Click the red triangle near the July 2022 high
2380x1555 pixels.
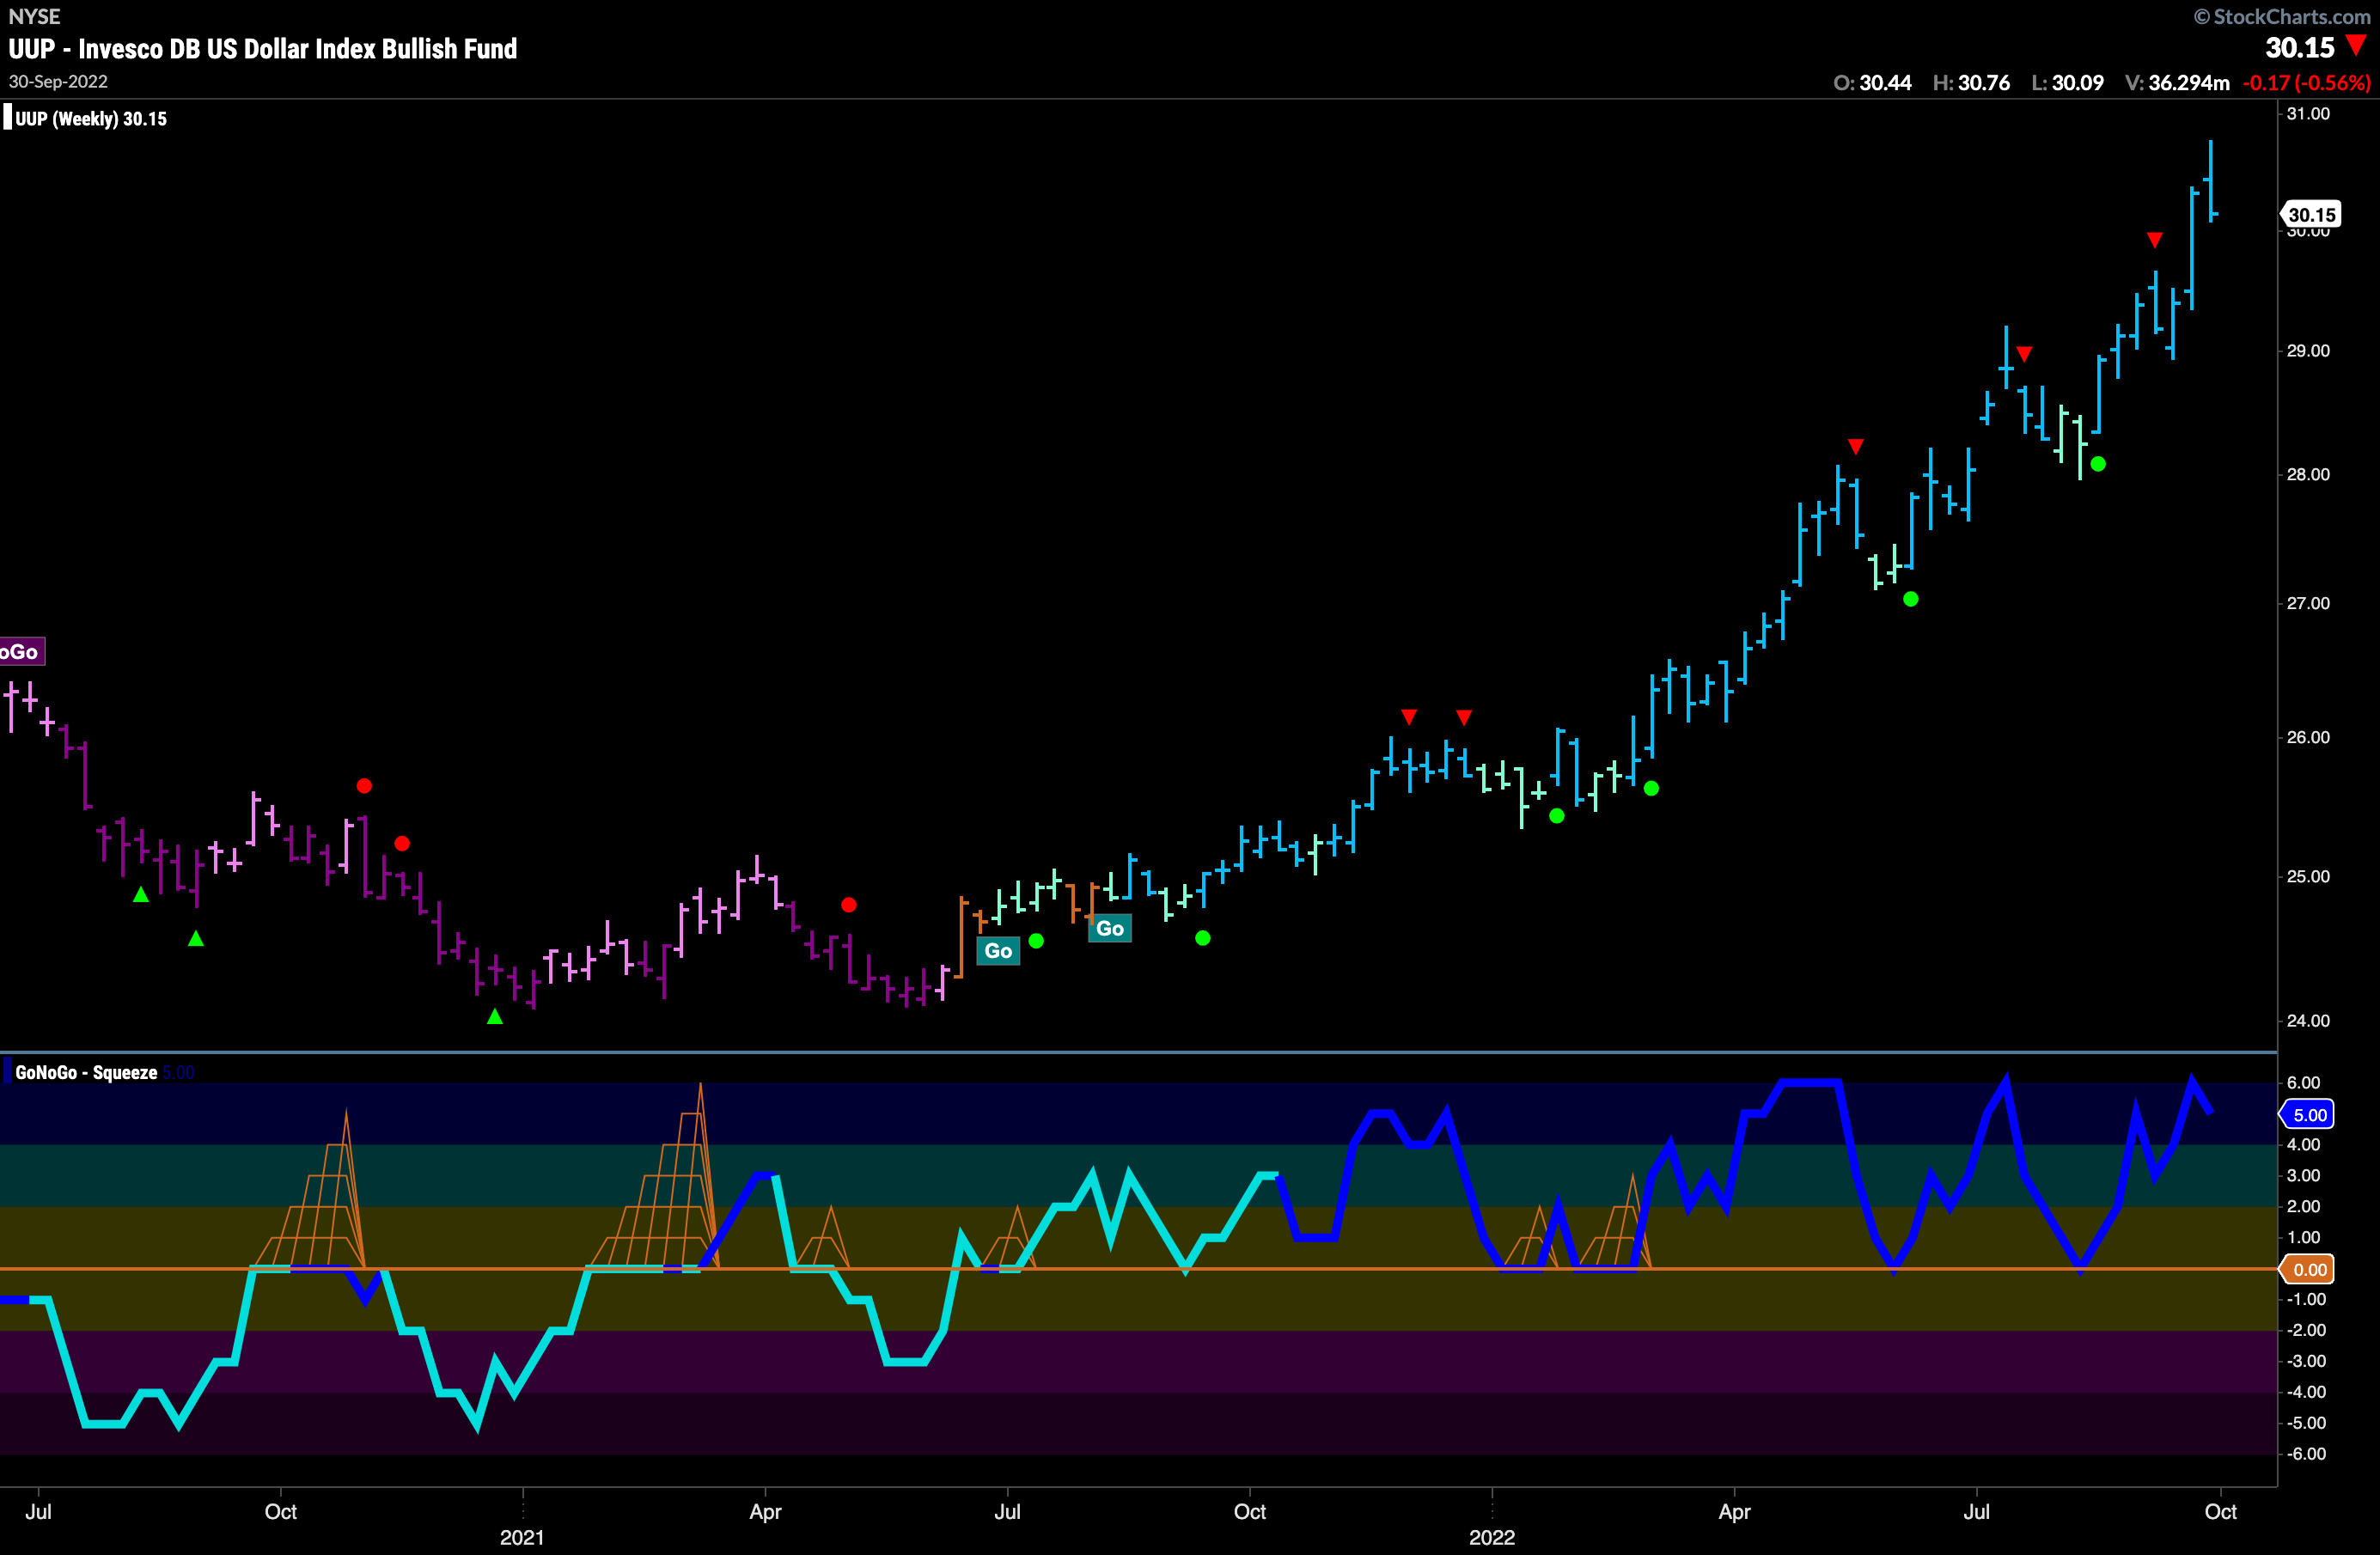[2025, 354]
